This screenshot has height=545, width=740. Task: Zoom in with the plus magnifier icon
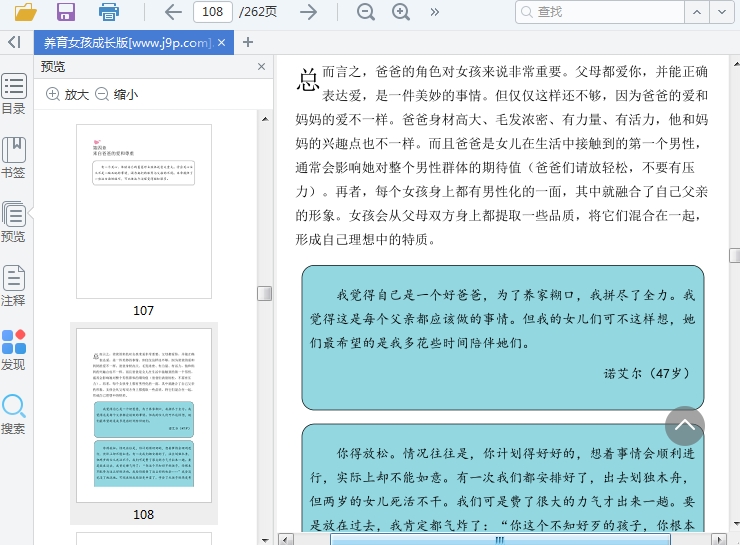[x=401, y=12]
